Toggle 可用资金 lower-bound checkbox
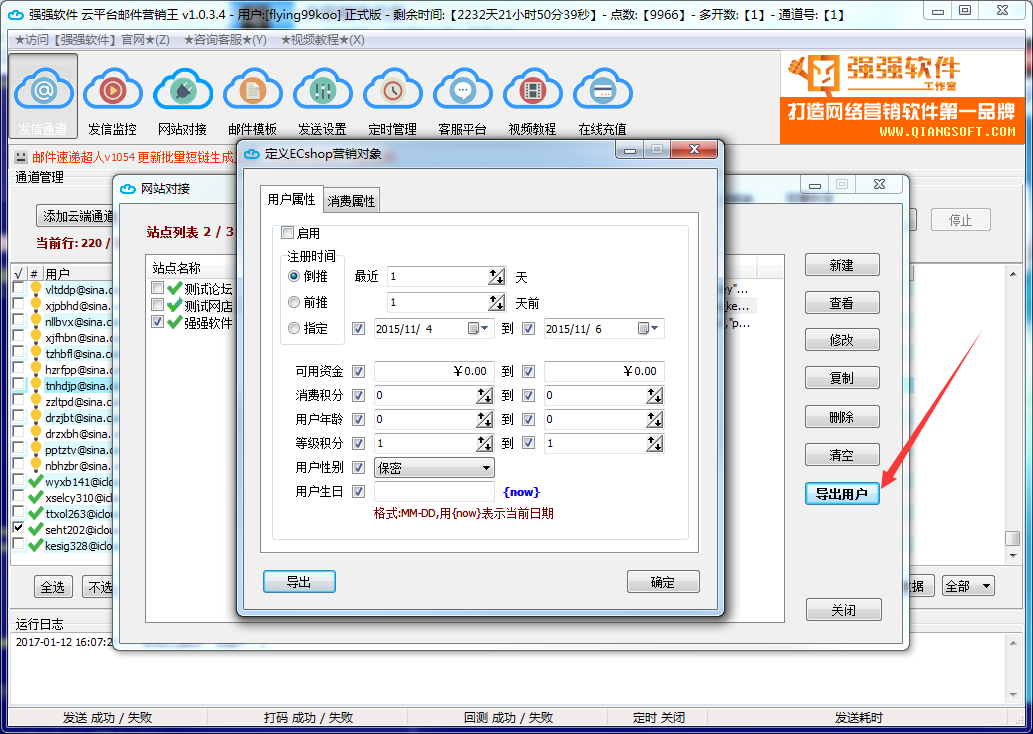This screenshot has height=734, width=1033. click(x=358, y=371)
